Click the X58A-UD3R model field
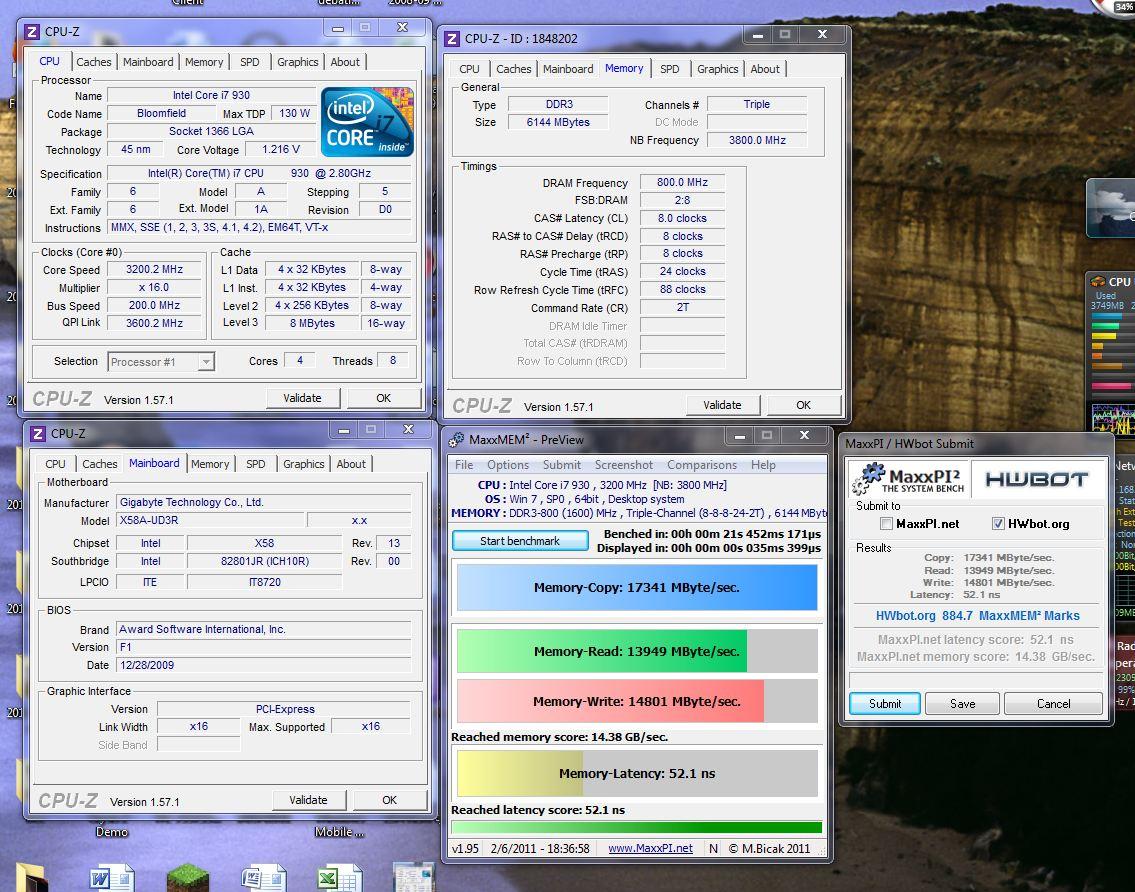The width and height of the screenshot is (1135, 892). coord(210,520)
